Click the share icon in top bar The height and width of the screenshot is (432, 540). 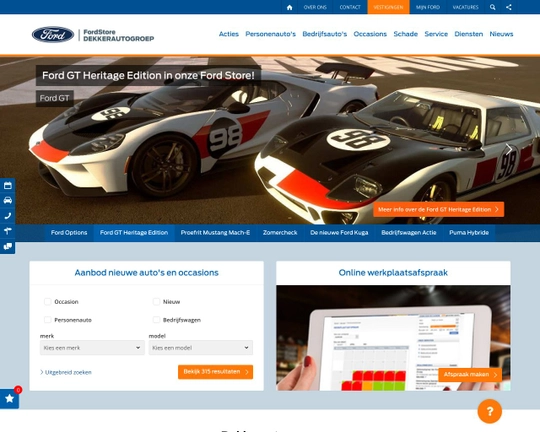(x=509, y=7)
